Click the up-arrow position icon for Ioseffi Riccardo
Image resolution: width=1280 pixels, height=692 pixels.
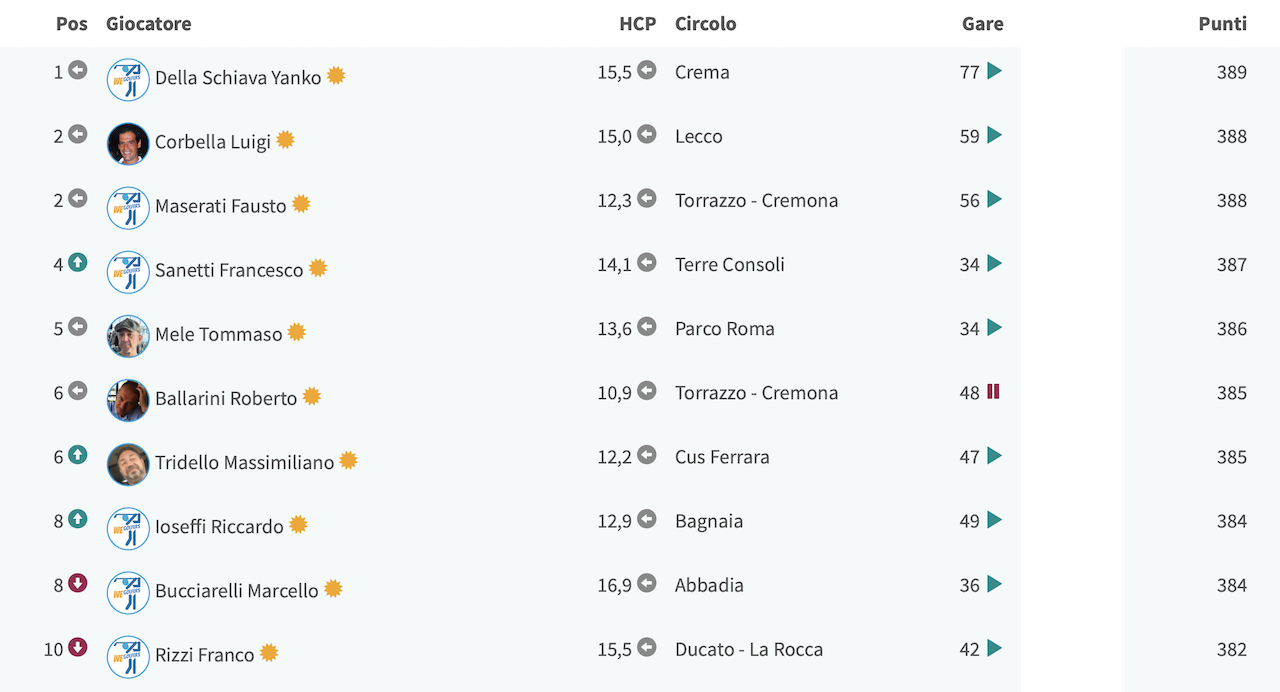pos(78,519)
